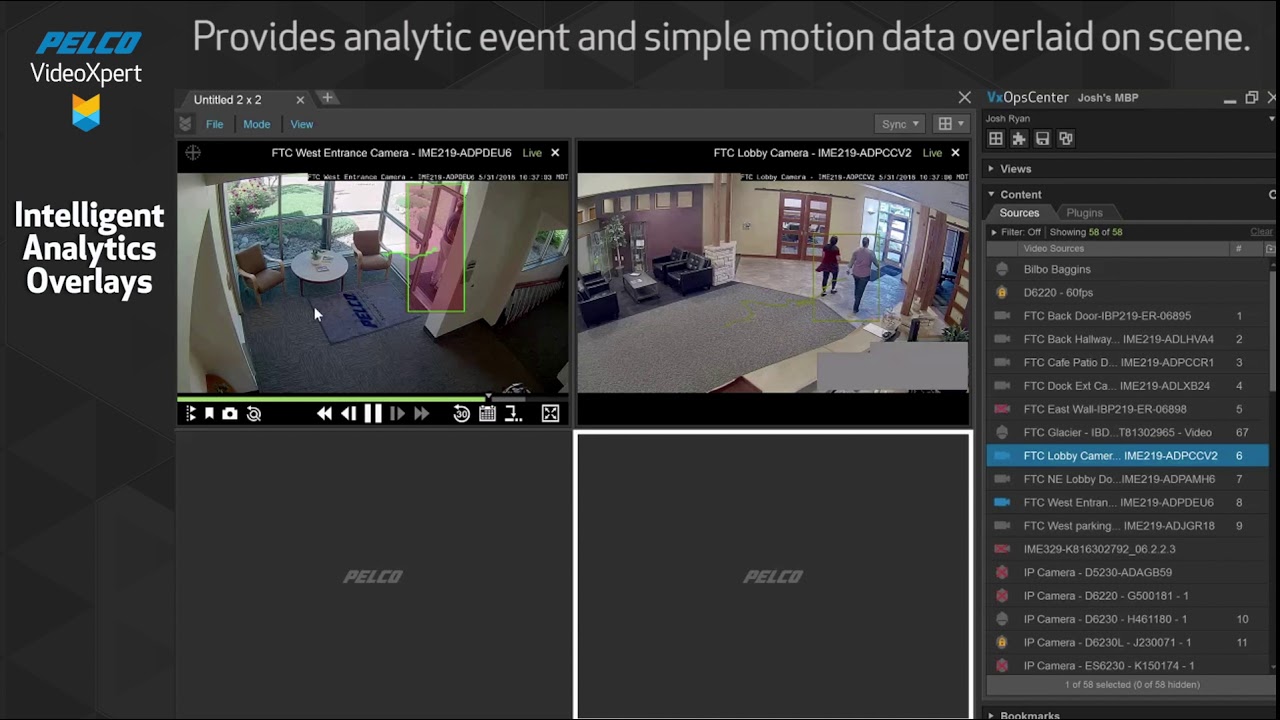Save the workspace with floppy disk icon
The image size is (1280, 720).
tap(1042, 139)
